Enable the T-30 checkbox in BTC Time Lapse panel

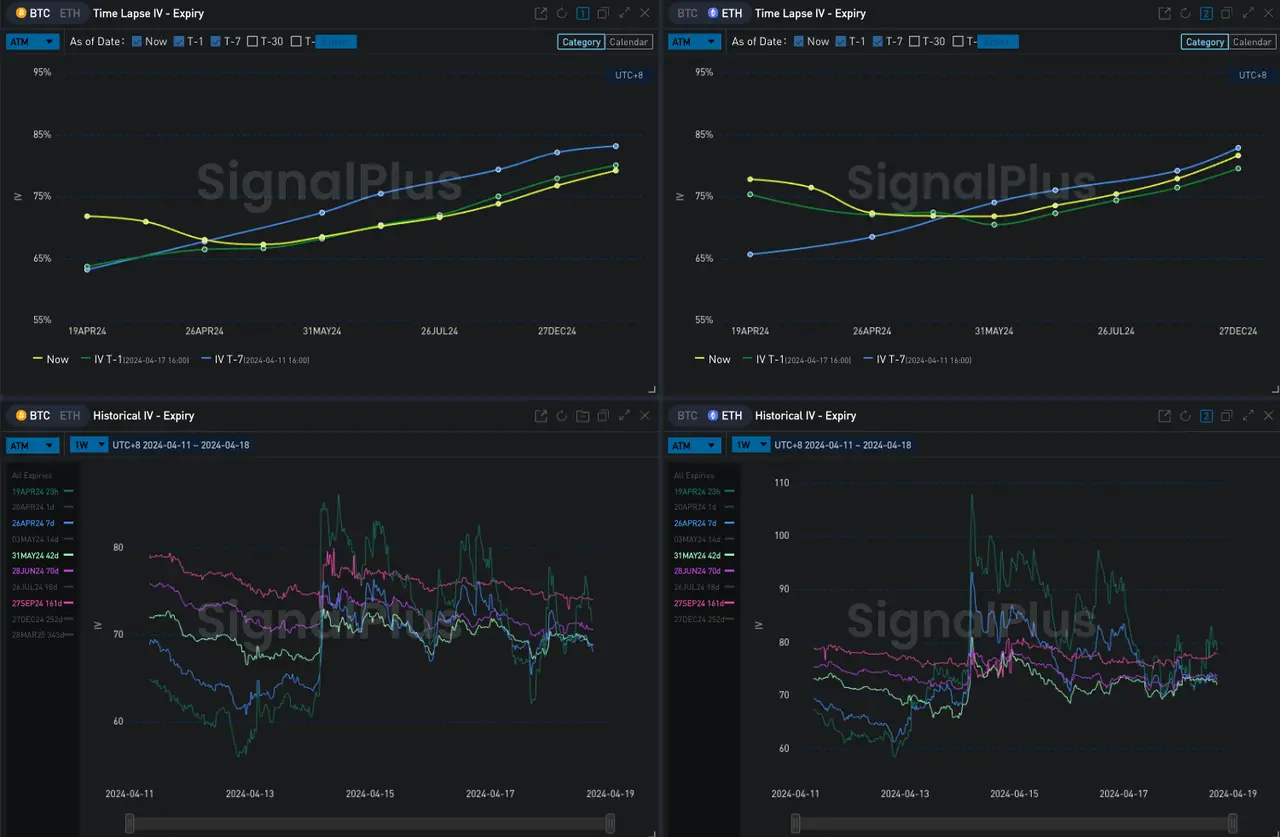[x=252, y=42]
